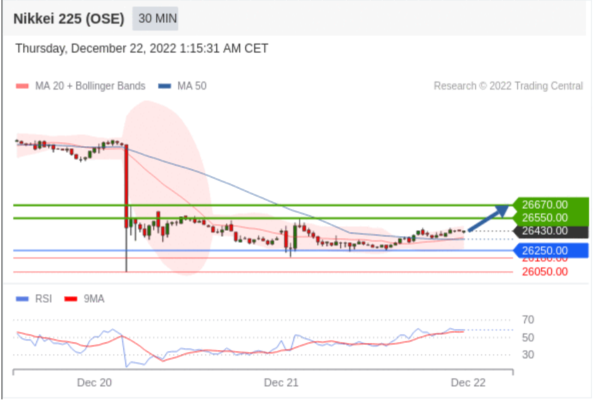This screenshot has width=593, height=400.
Task: Click the Dec 20 date axis label
Action: (x=94, y=383)
